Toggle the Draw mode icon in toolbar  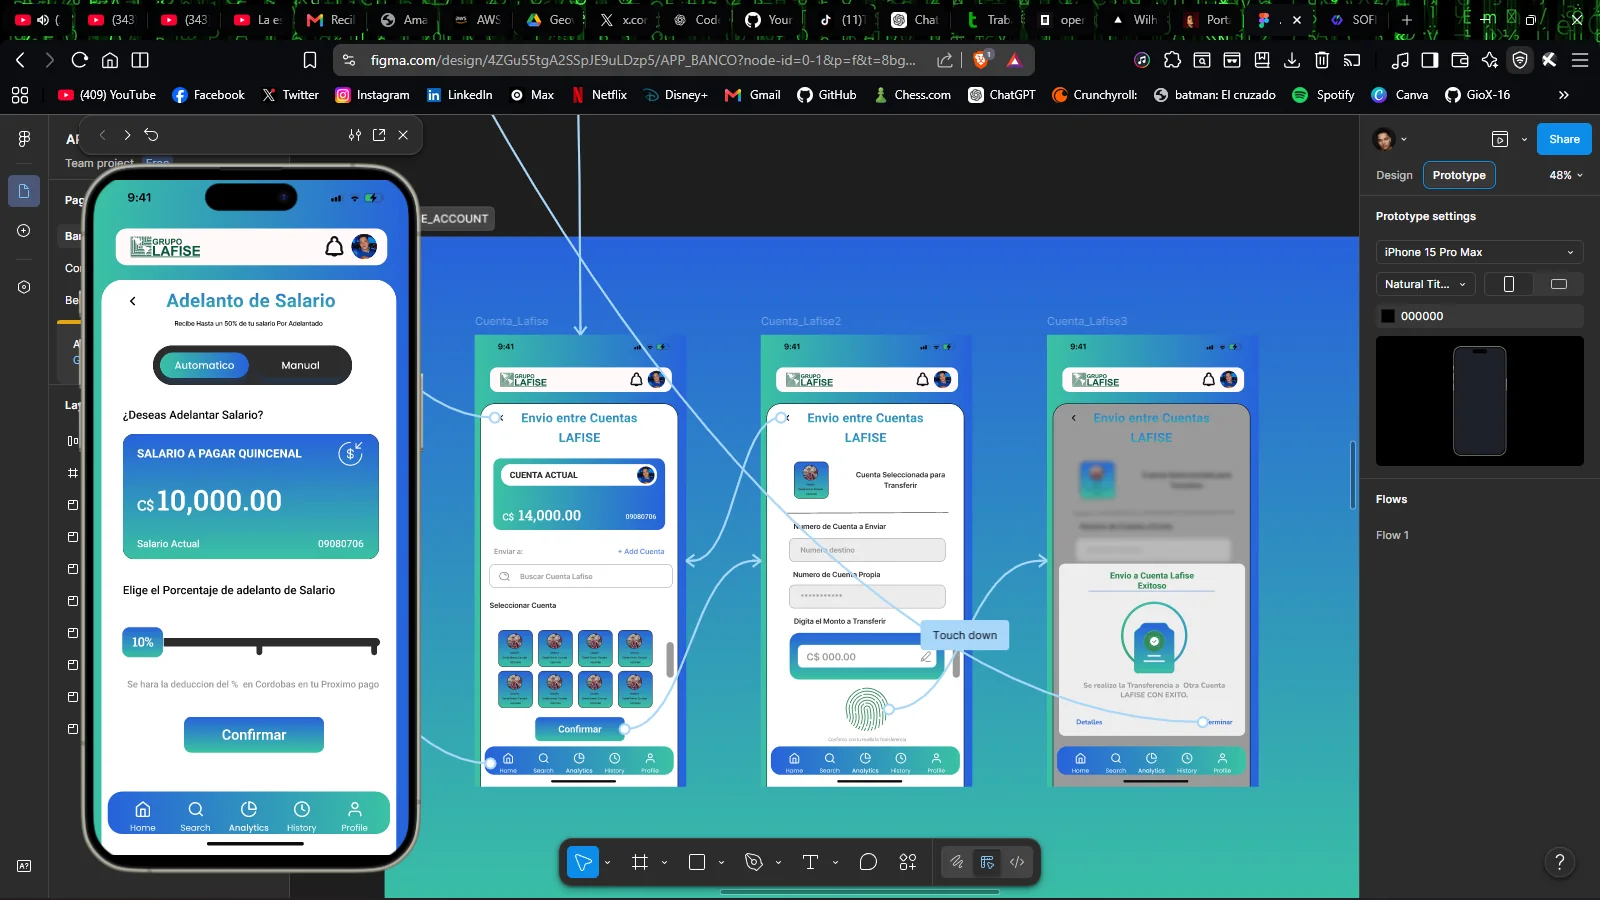(x=957, y=862)
